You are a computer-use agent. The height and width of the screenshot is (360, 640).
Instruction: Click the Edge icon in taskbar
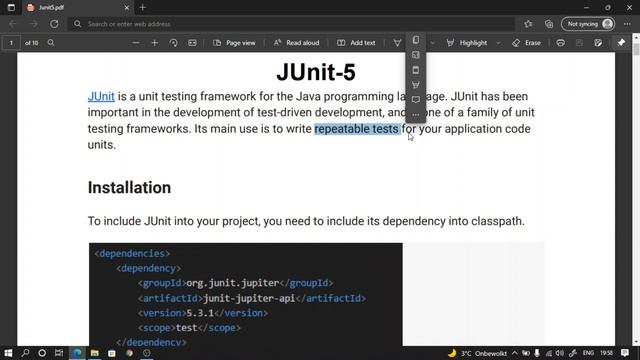tap(77, 353)
